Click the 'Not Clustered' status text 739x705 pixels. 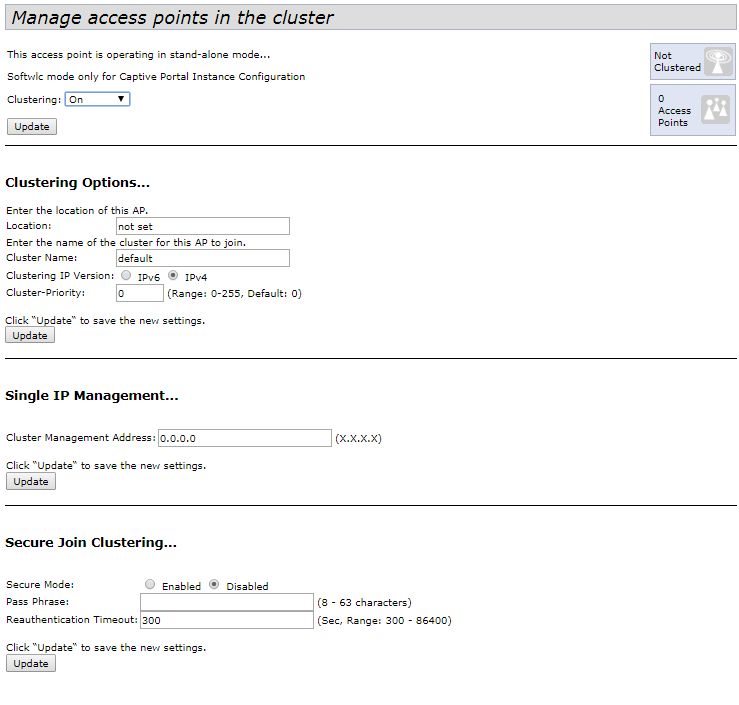click(677, 62)
